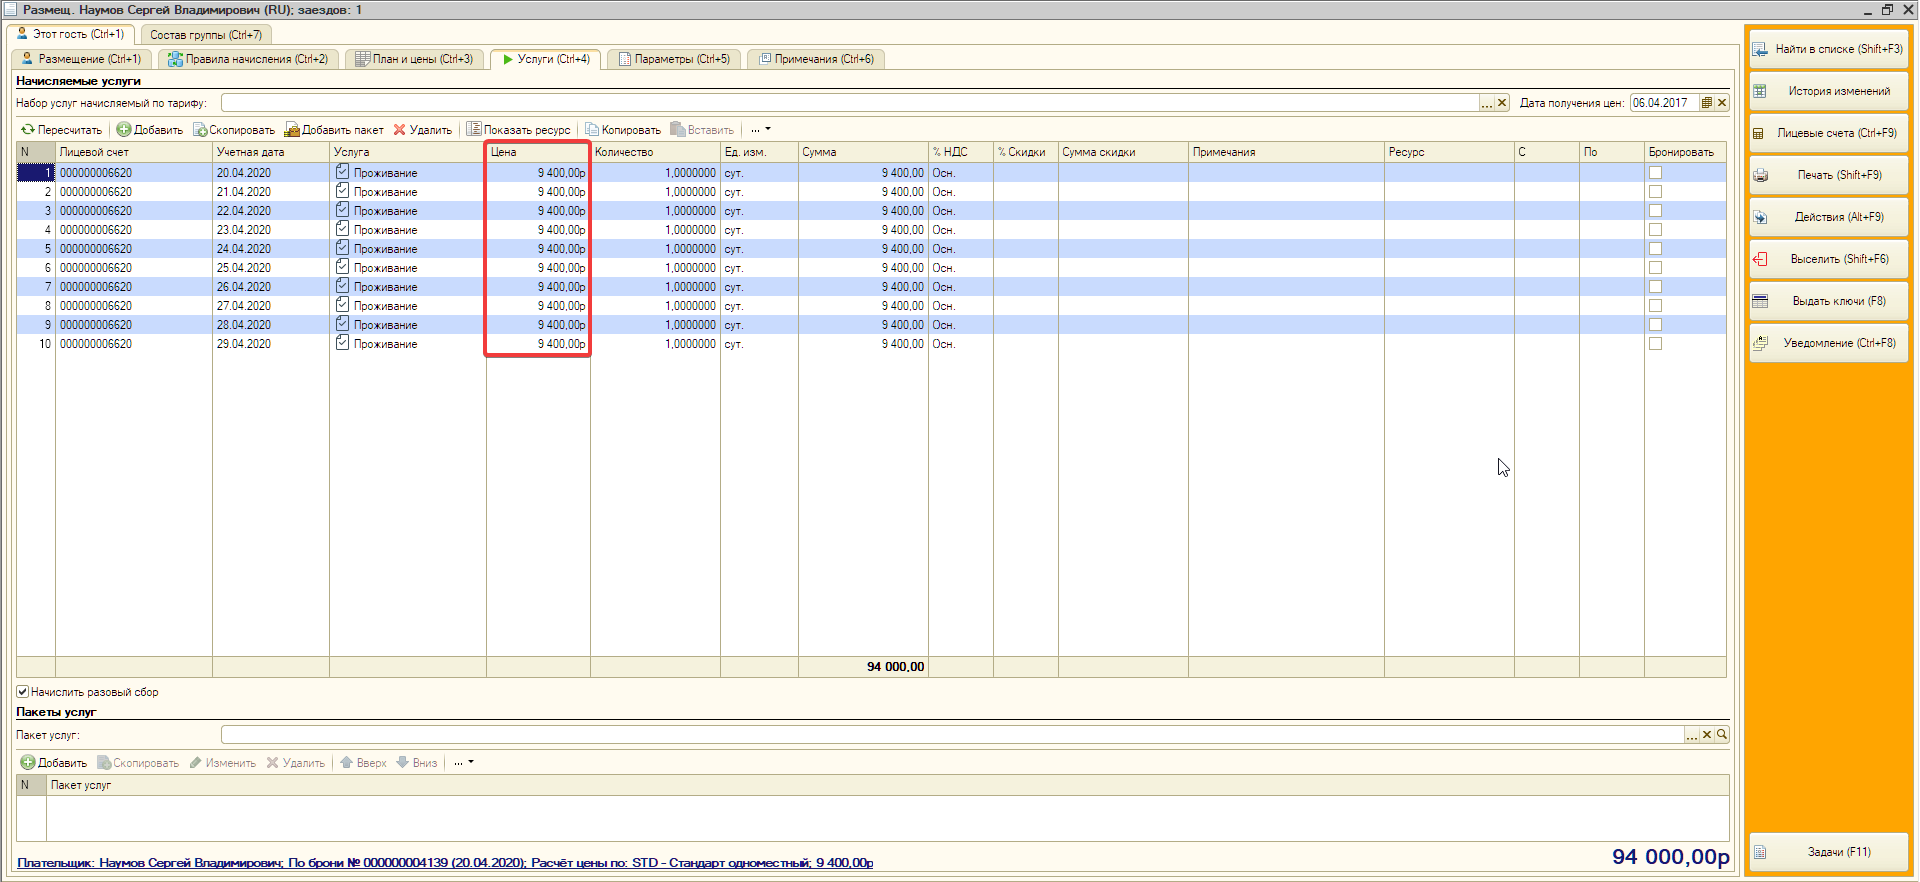This screenshot has height=882, width=1920.
Task: Clear the Пакет услуг field
Action: point(1707,735)
